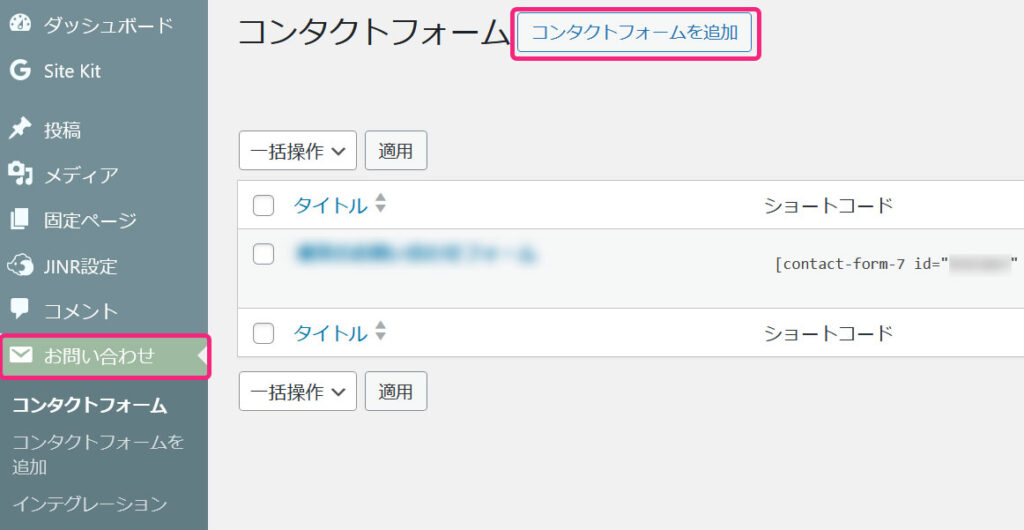Check the blurred contact form row checkbox
Image resolution: width=1024 pixels, height=530 pixels.
[x=263, y=254]
